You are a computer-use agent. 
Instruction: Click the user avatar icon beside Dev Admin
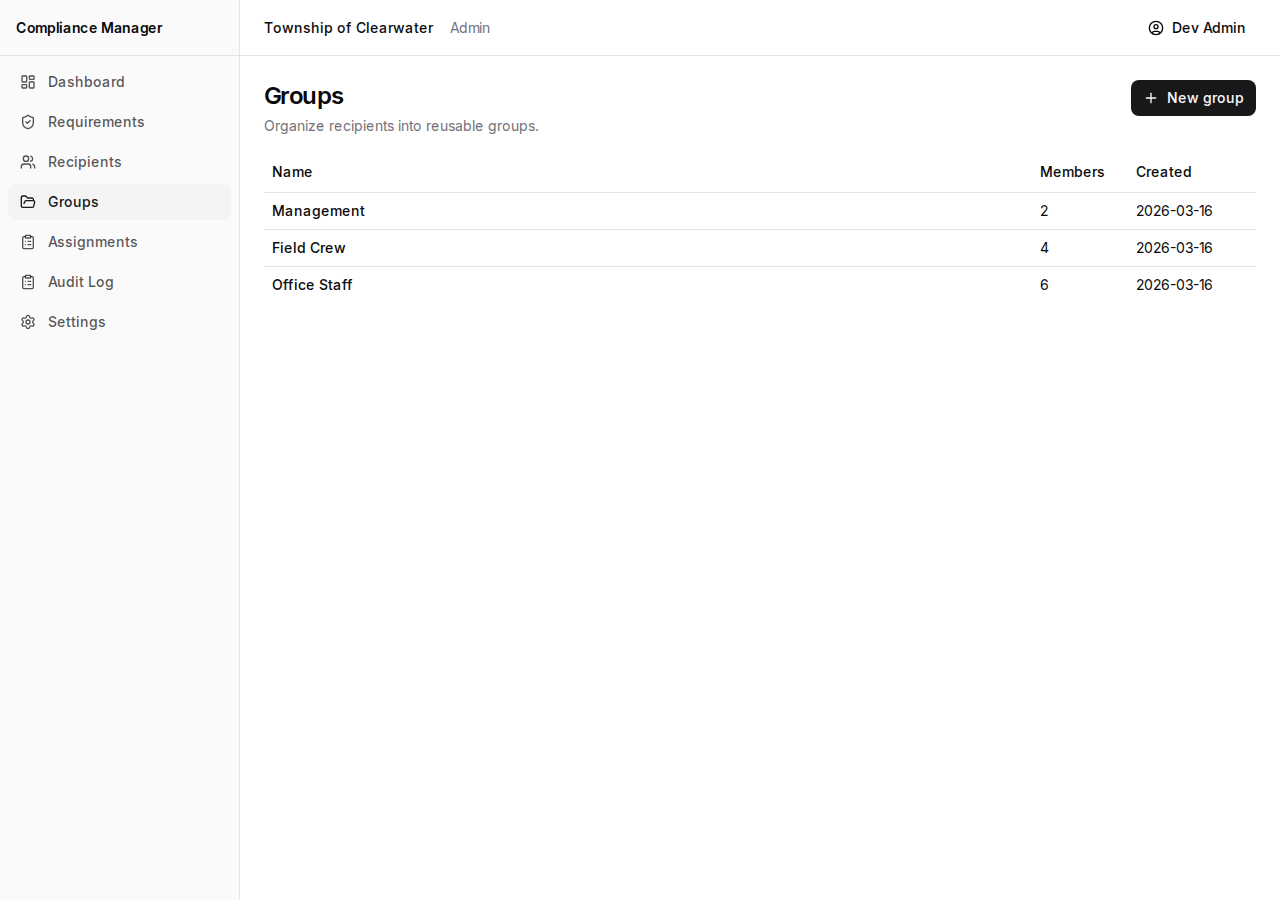(1156, 28)
